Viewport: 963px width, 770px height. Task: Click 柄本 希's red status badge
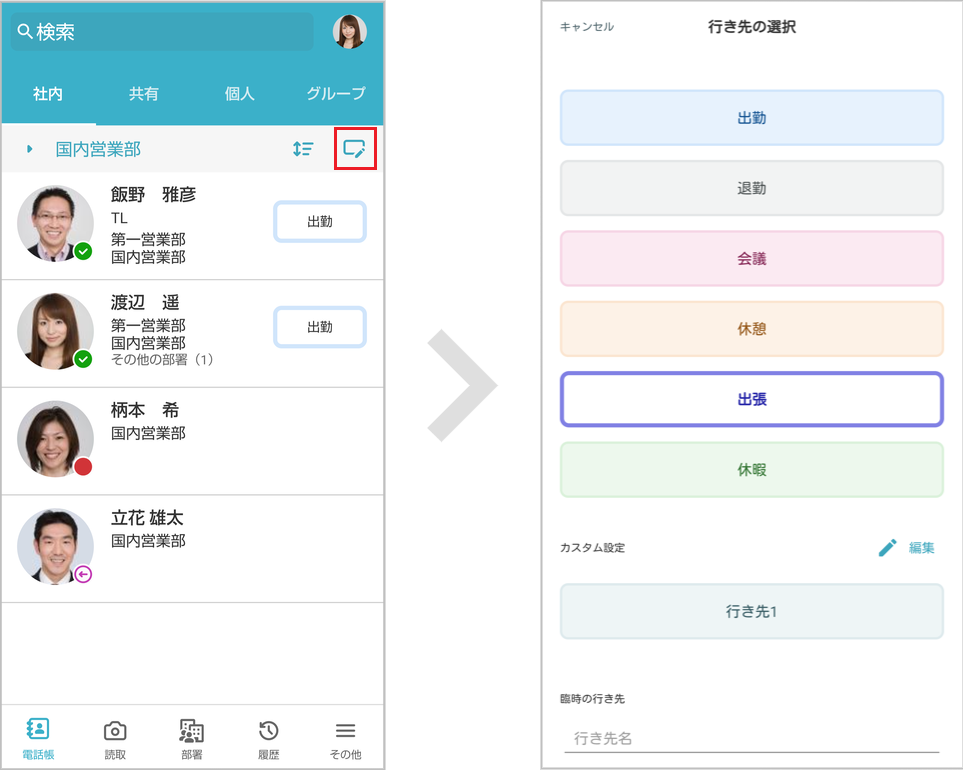(83, 467)
